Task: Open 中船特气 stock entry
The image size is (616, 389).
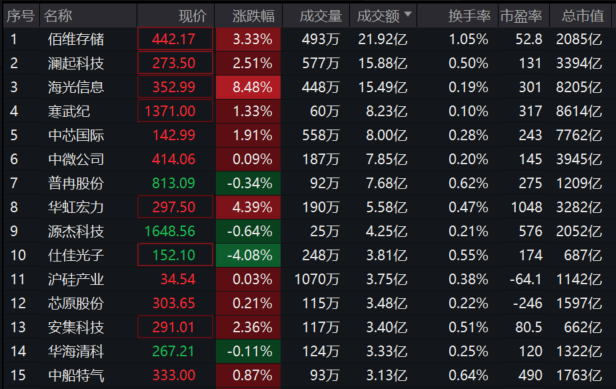Action: tap(308, 375)
